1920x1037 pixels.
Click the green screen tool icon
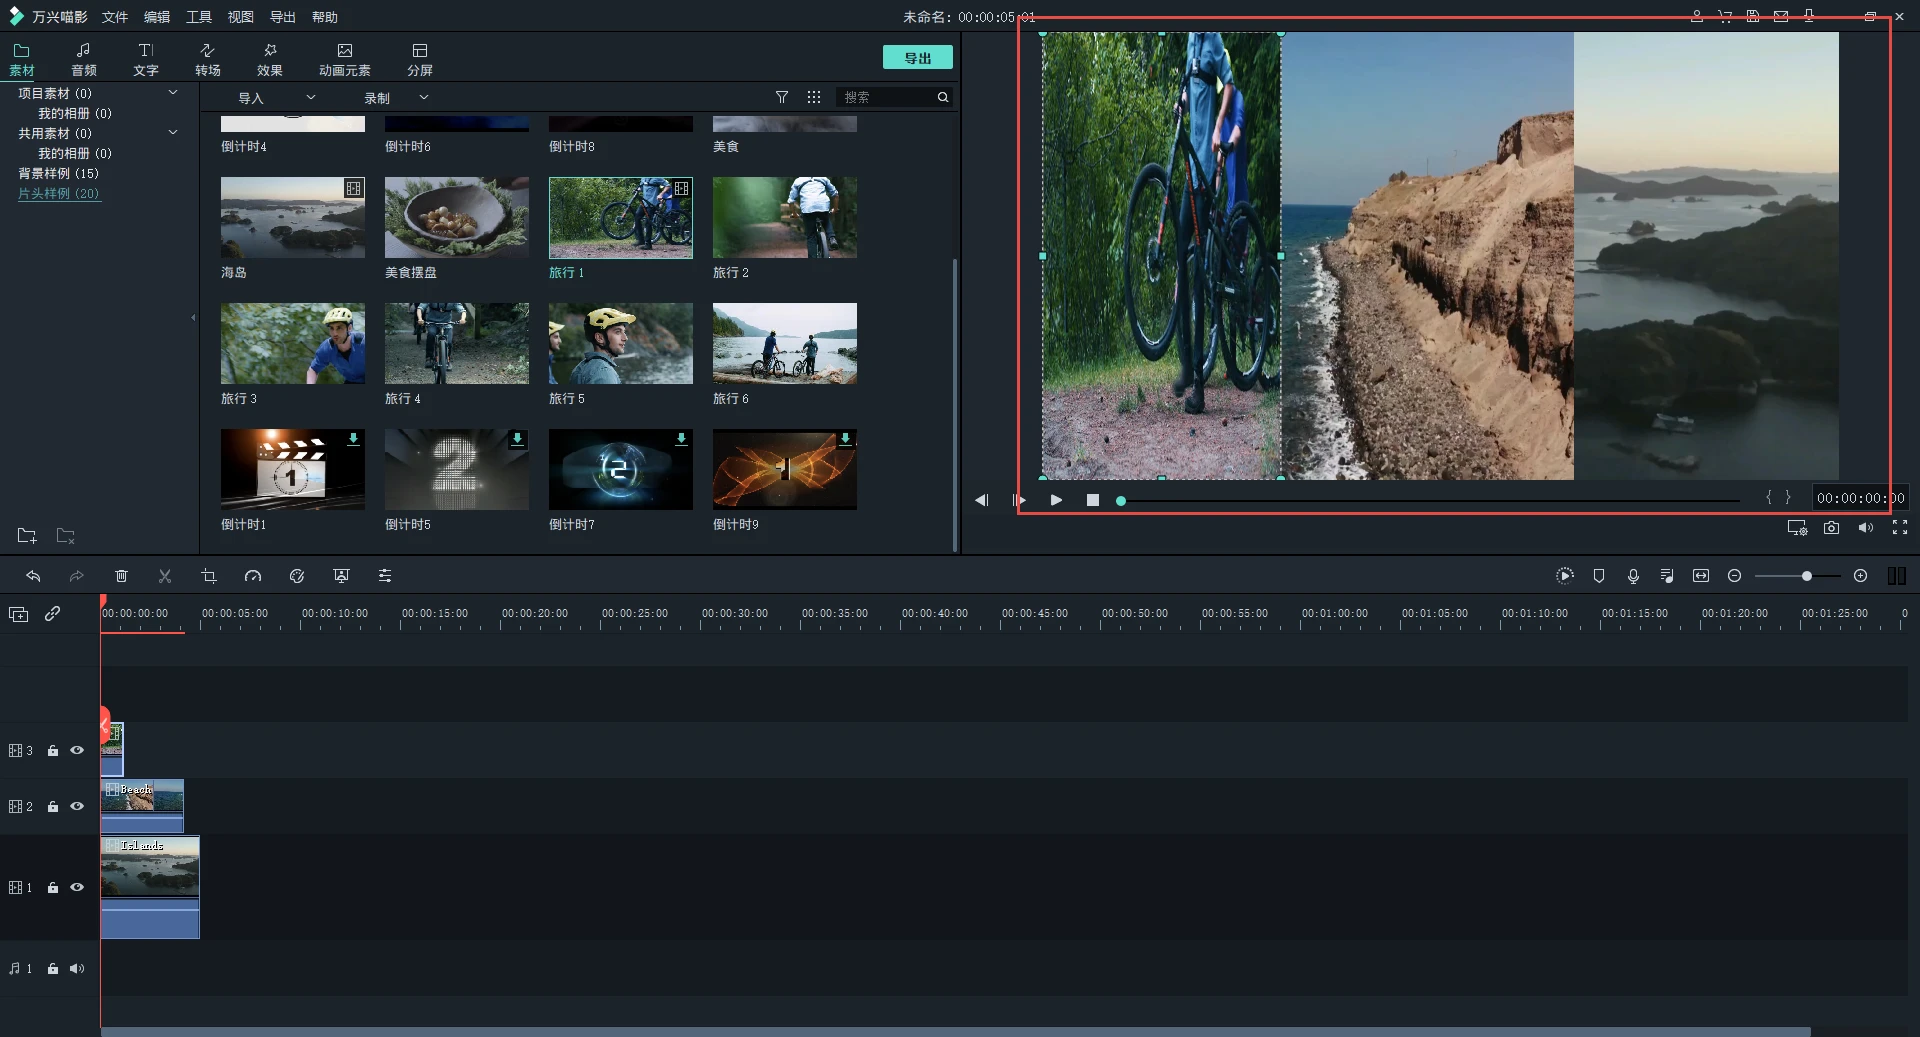tap(341, 576)
